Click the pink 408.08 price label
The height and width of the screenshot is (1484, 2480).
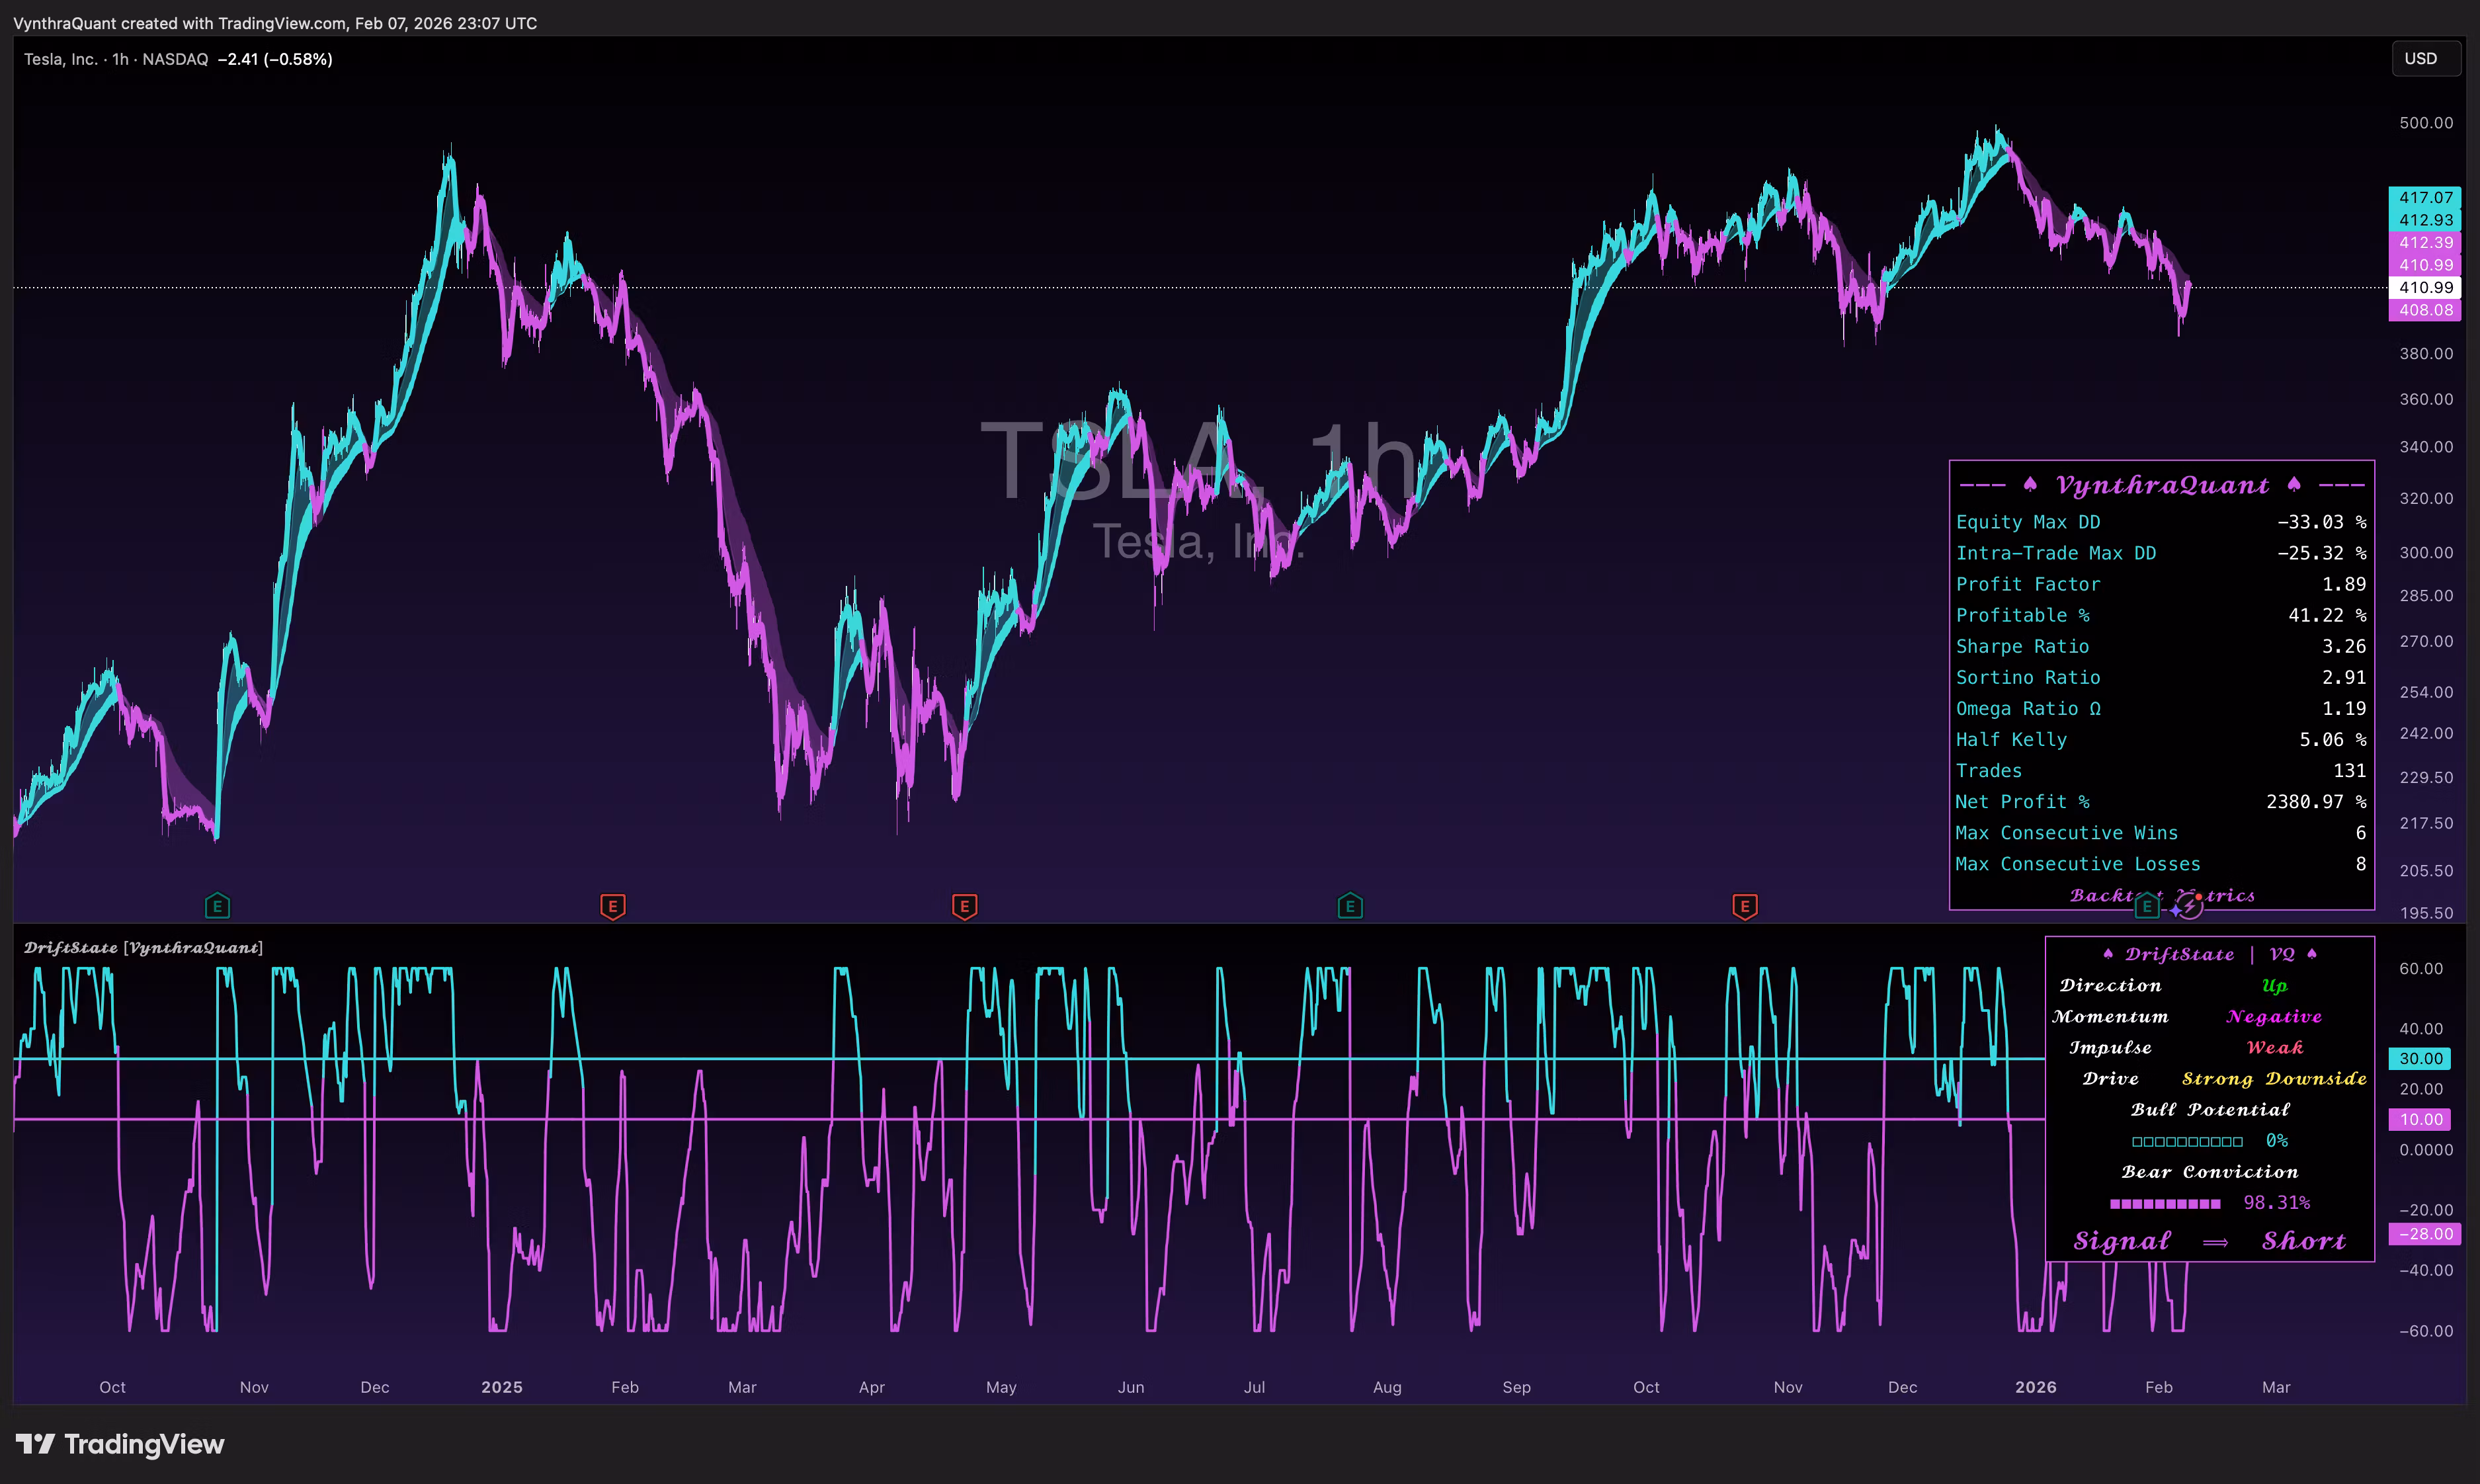[2425, 310]
